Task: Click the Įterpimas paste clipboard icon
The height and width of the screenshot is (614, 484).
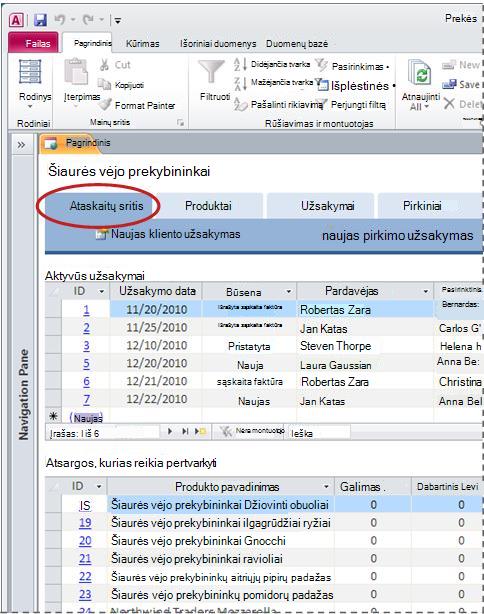Action: coord(76,71)
